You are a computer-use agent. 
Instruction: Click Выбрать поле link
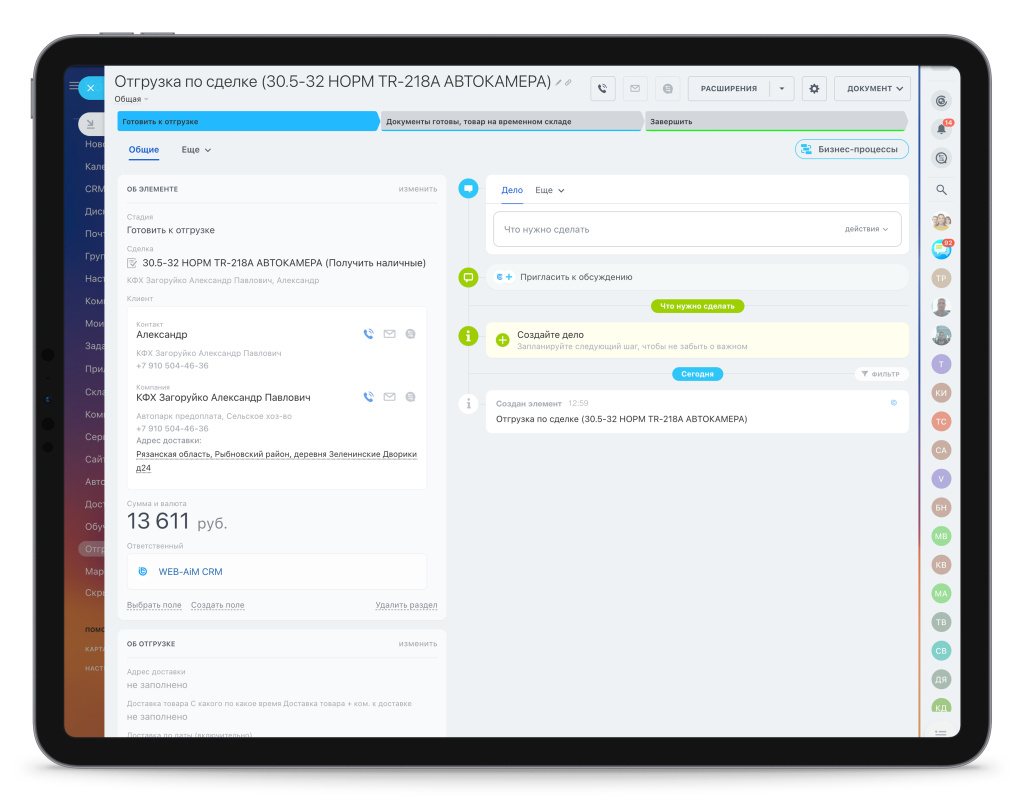[x=154, y=605]
